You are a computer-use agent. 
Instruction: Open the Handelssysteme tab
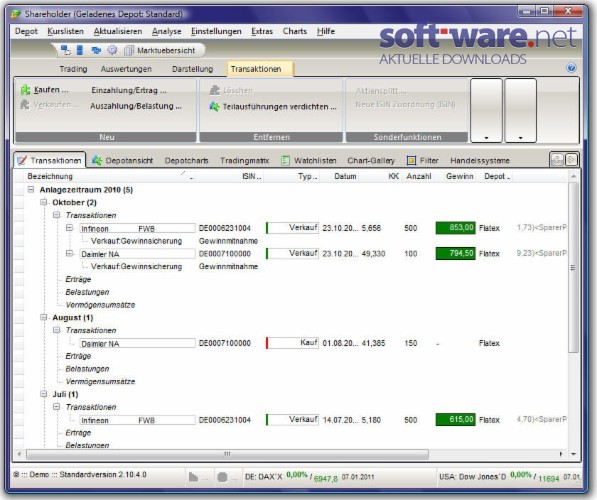(480, 161)
